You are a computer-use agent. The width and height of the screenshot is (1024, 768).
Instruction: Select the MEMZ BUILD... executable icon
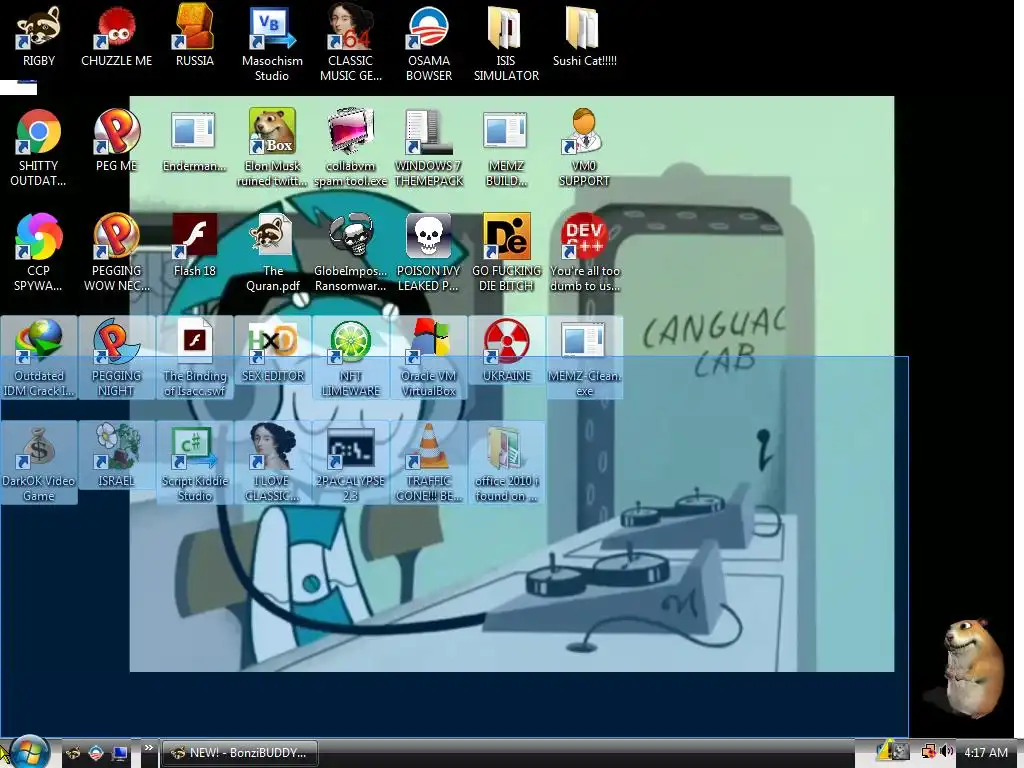[x=506, y=149]
